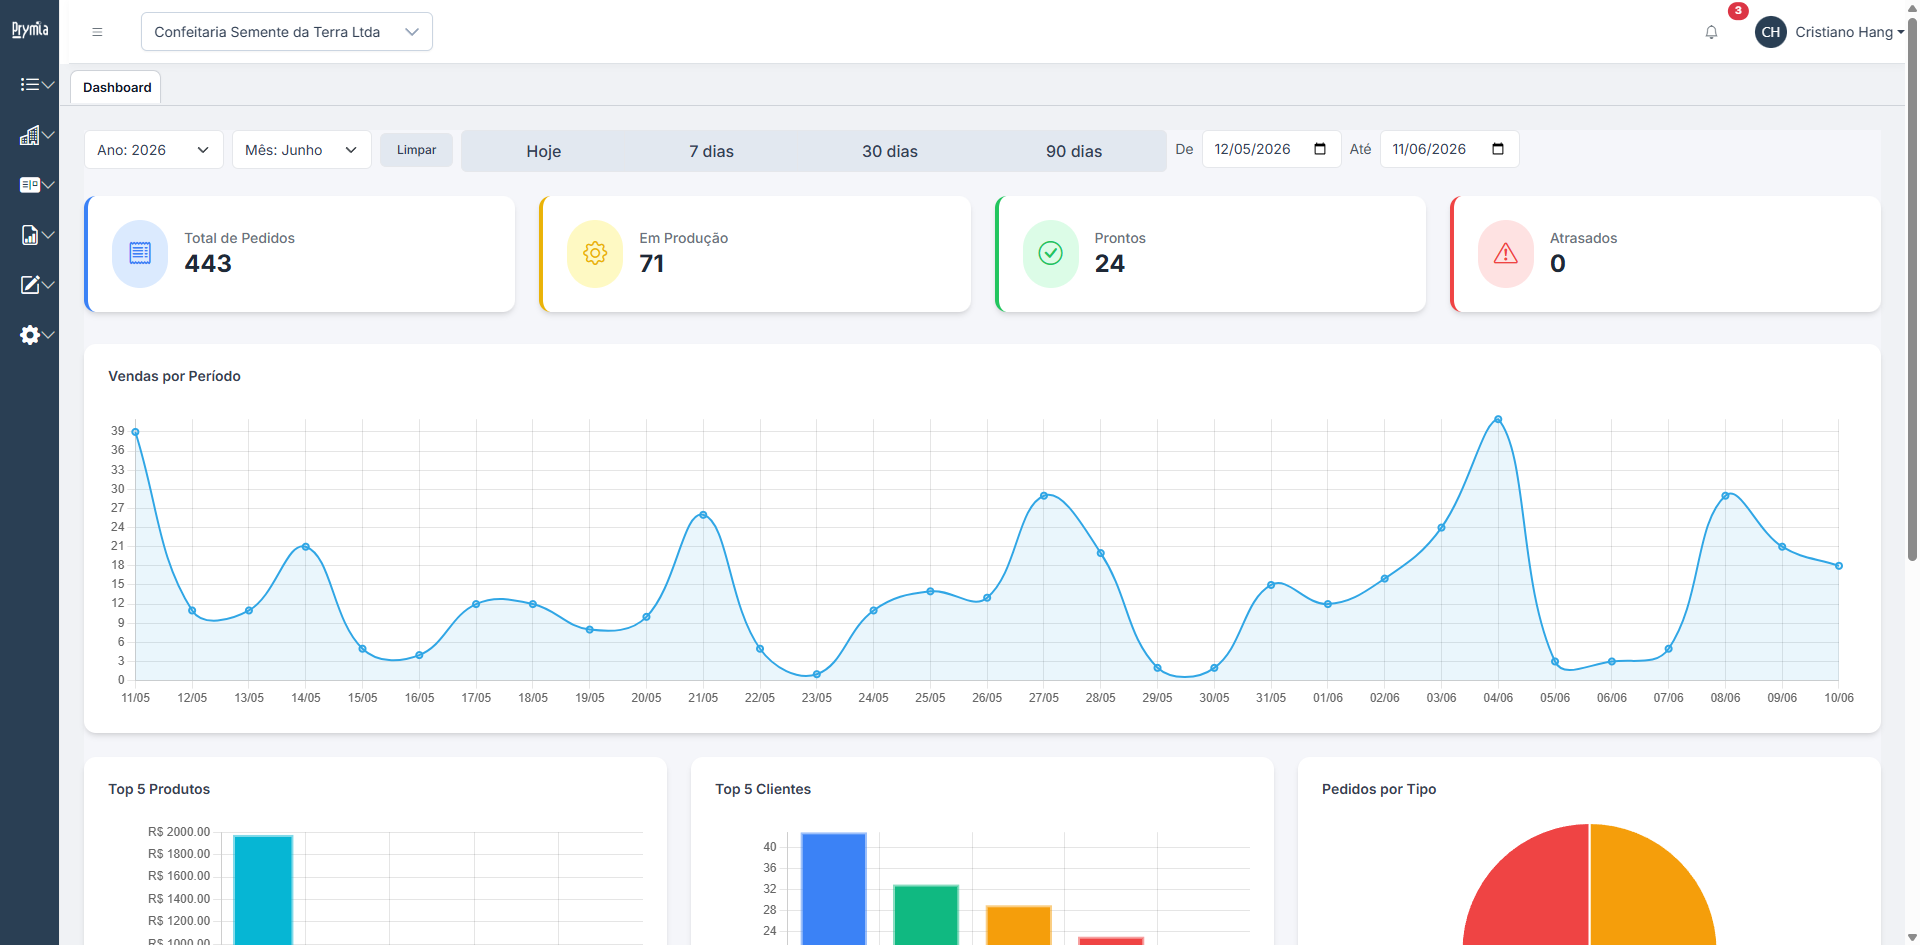The height and width of the screenshot is (945, 1920).
Task: Click the 11/05 data point on sales chart
Action: [x=135, y=432]
